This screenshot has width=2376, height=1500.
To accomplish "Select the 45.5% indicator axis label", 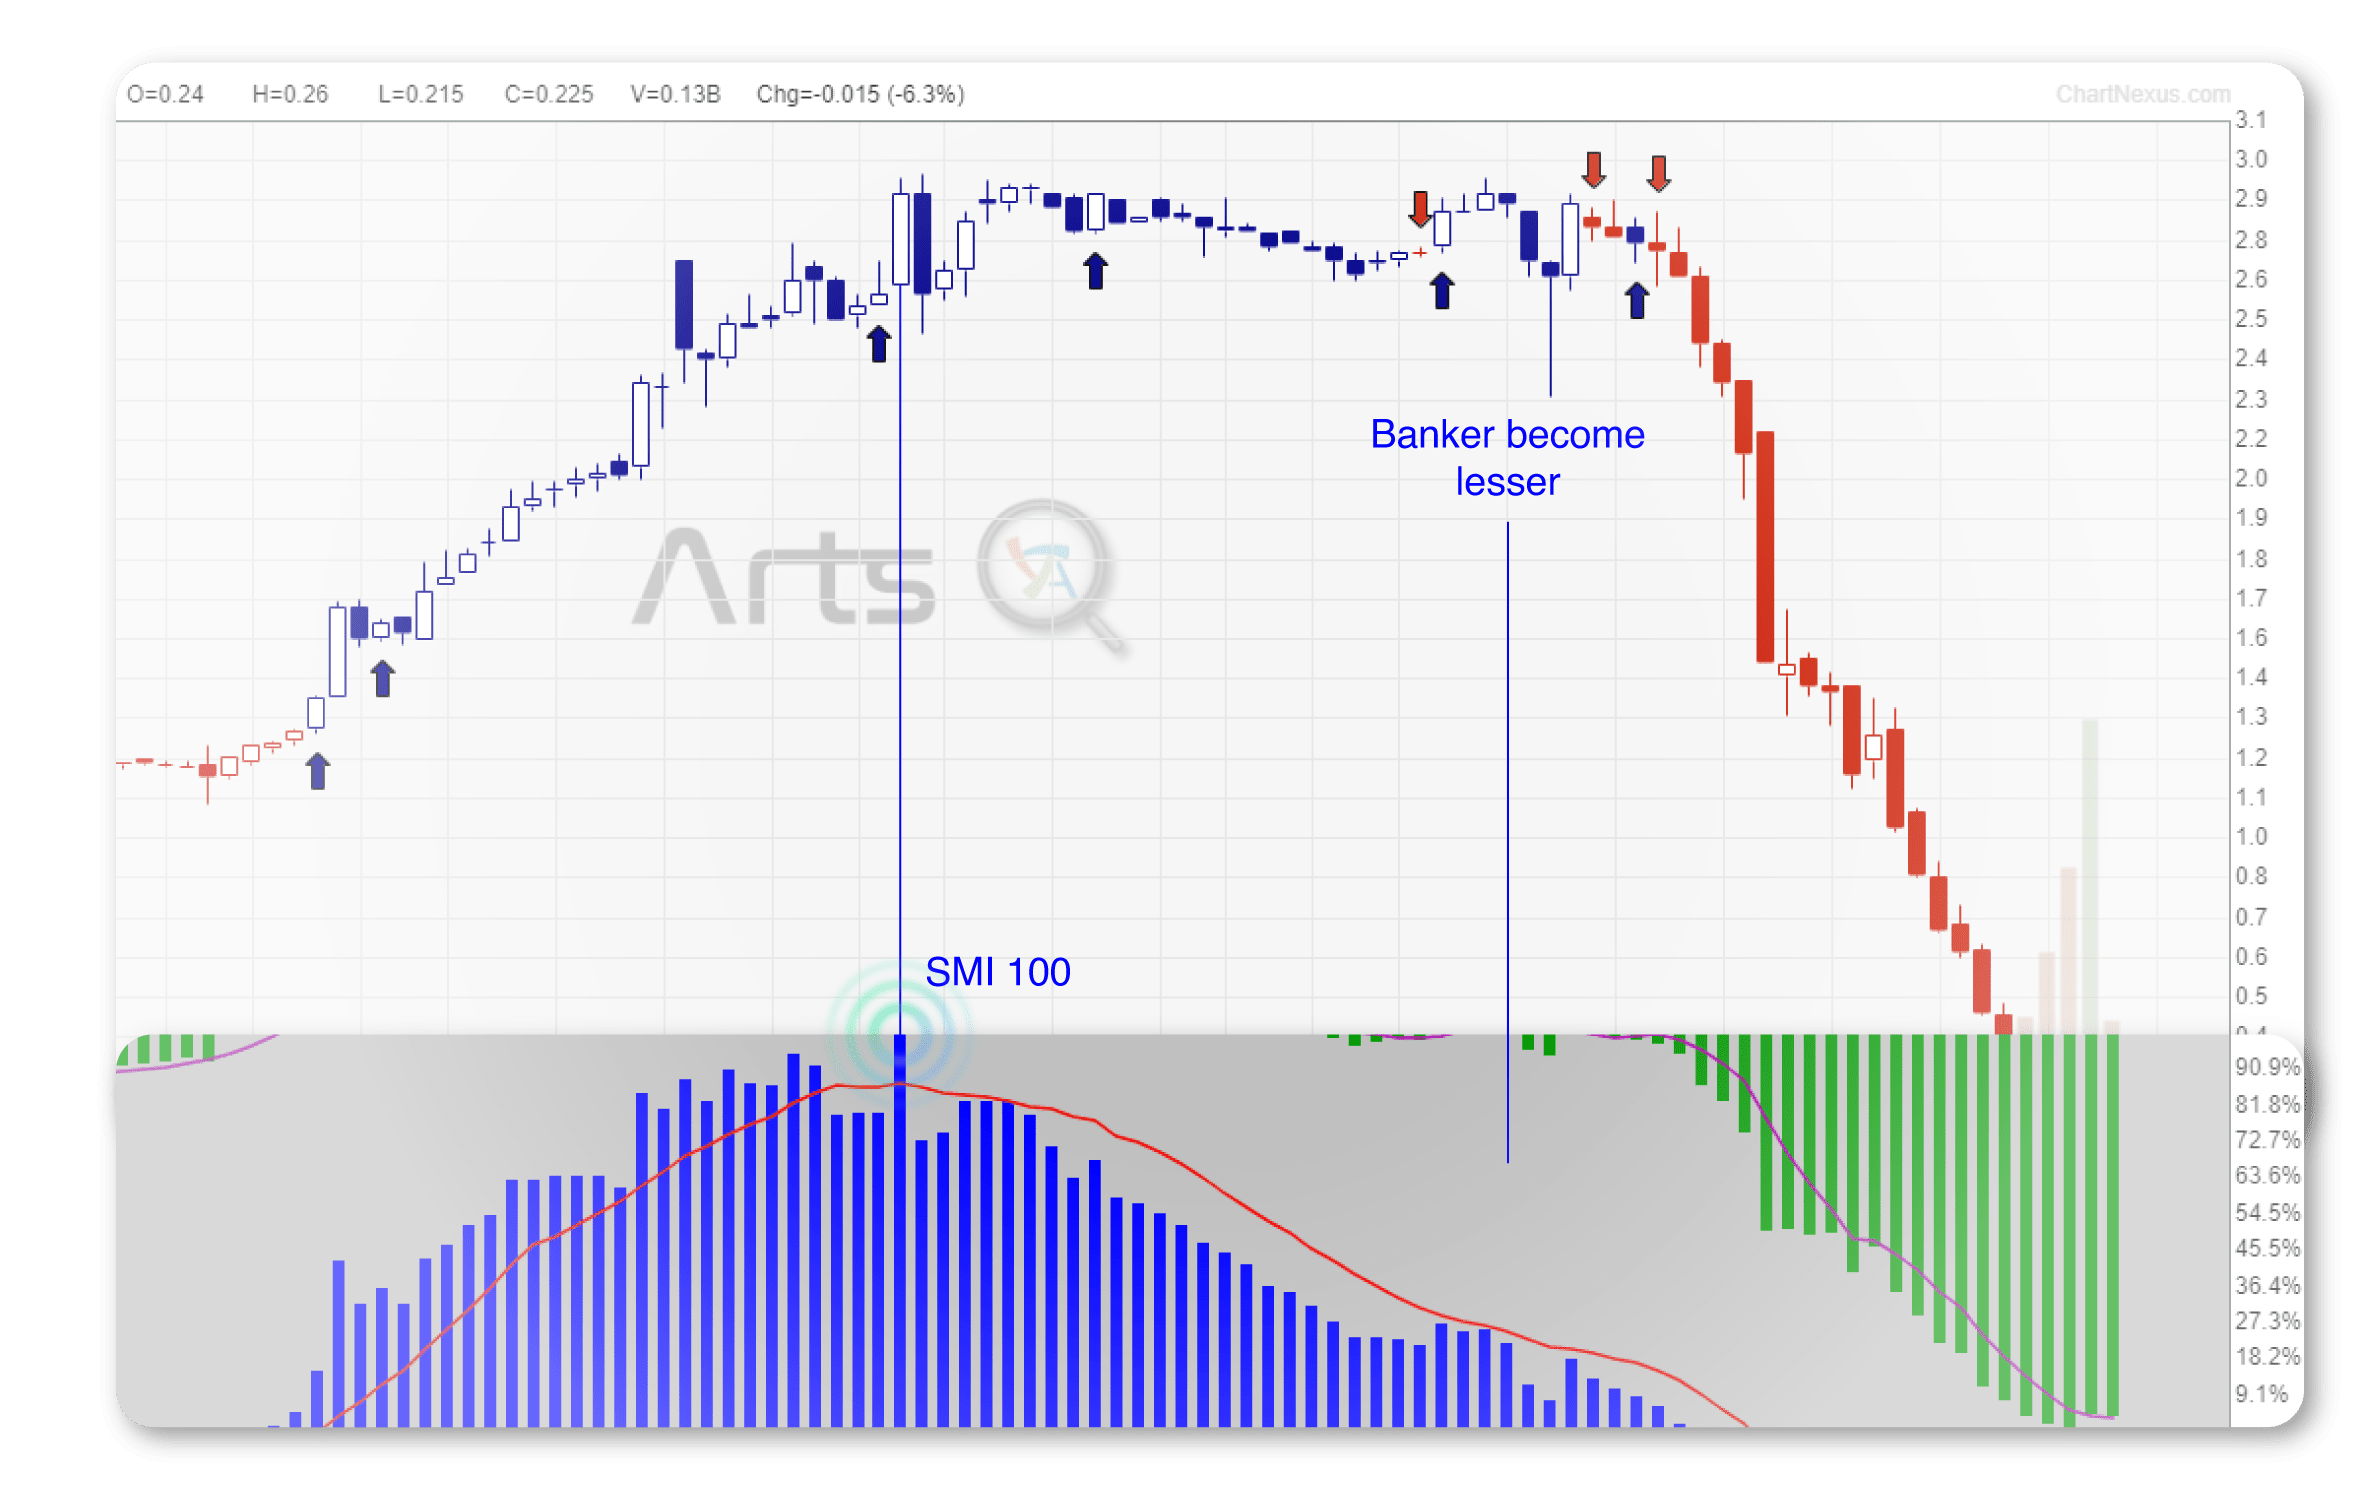I will tap(2267, 1248).
